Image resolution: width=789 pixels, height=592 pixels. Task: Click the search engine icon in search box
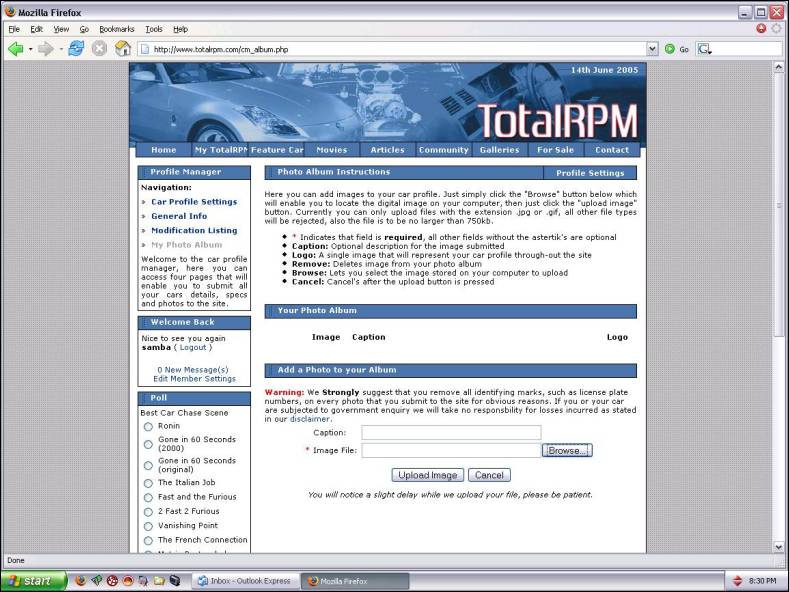(x=704, y=48)
